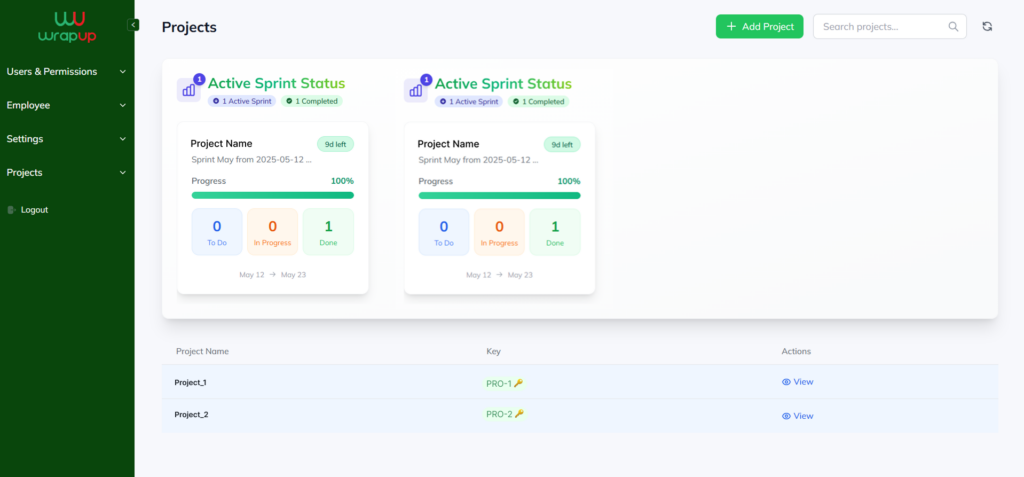Select the Done count tile in second card
The width and height of the screenshot is (1024, 477).
pyautogui.click(x=555, y=232)
